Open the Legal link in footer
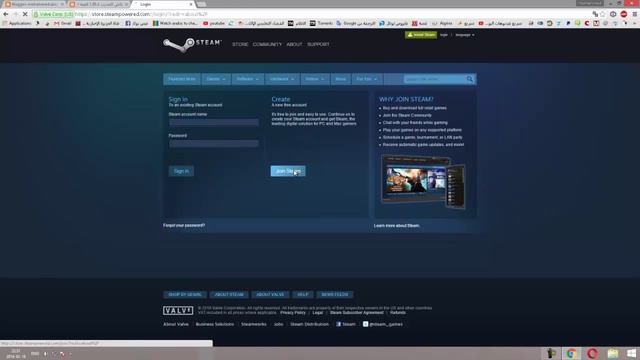The image size is (640, 360). pyautogui.click(x=318, y=313)
